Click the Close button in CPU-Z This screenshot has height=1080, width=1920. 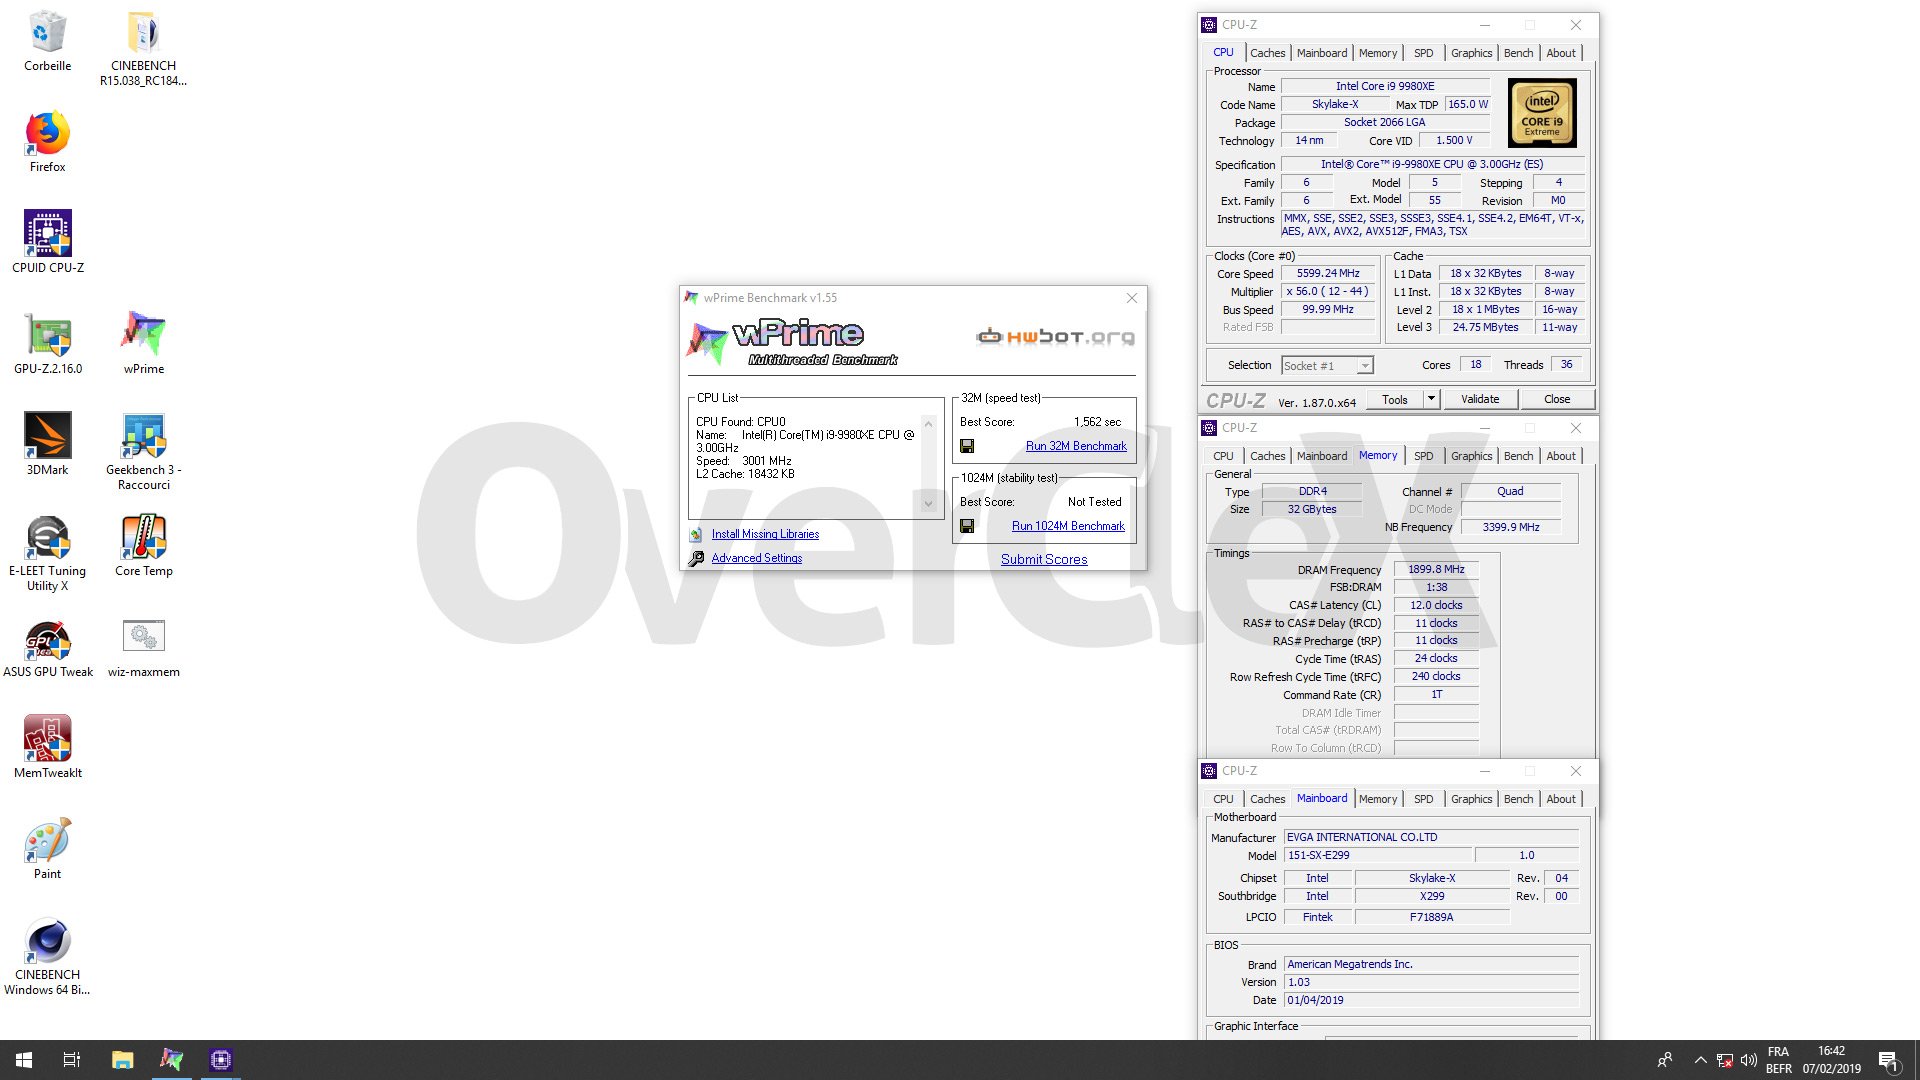pyautogui.click(x=1556, y=399)
